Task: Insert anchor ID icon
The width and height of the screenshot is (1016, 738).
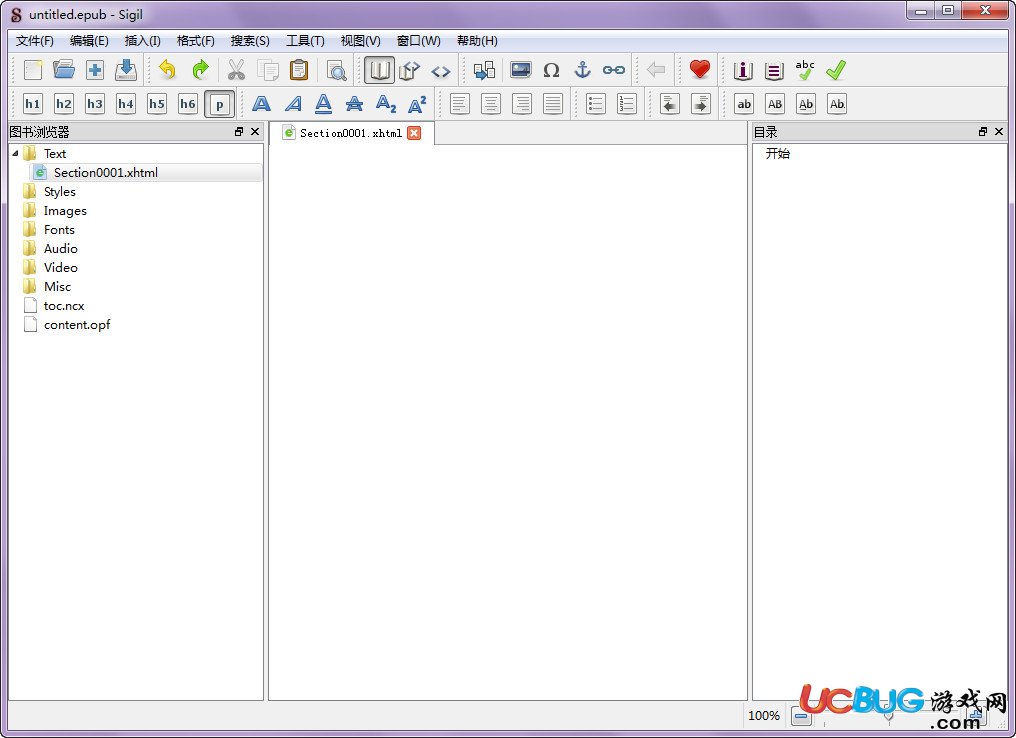Action: [x=583, y=69]
